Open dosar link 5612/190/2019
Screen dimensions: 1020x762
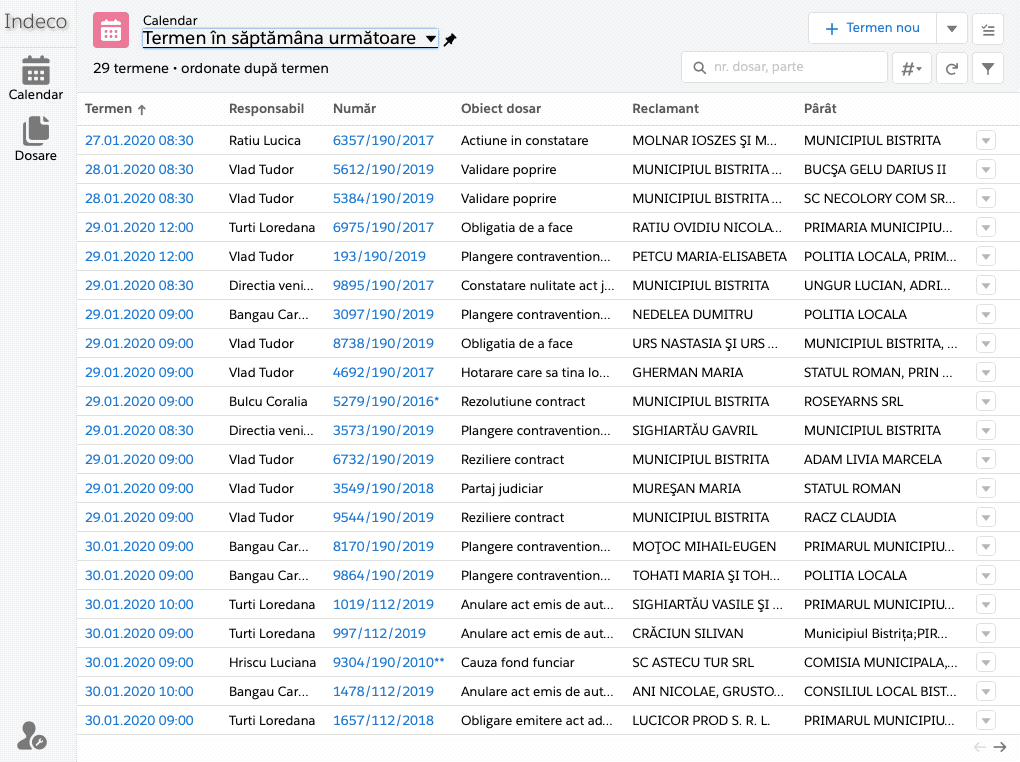coord(383,170)
